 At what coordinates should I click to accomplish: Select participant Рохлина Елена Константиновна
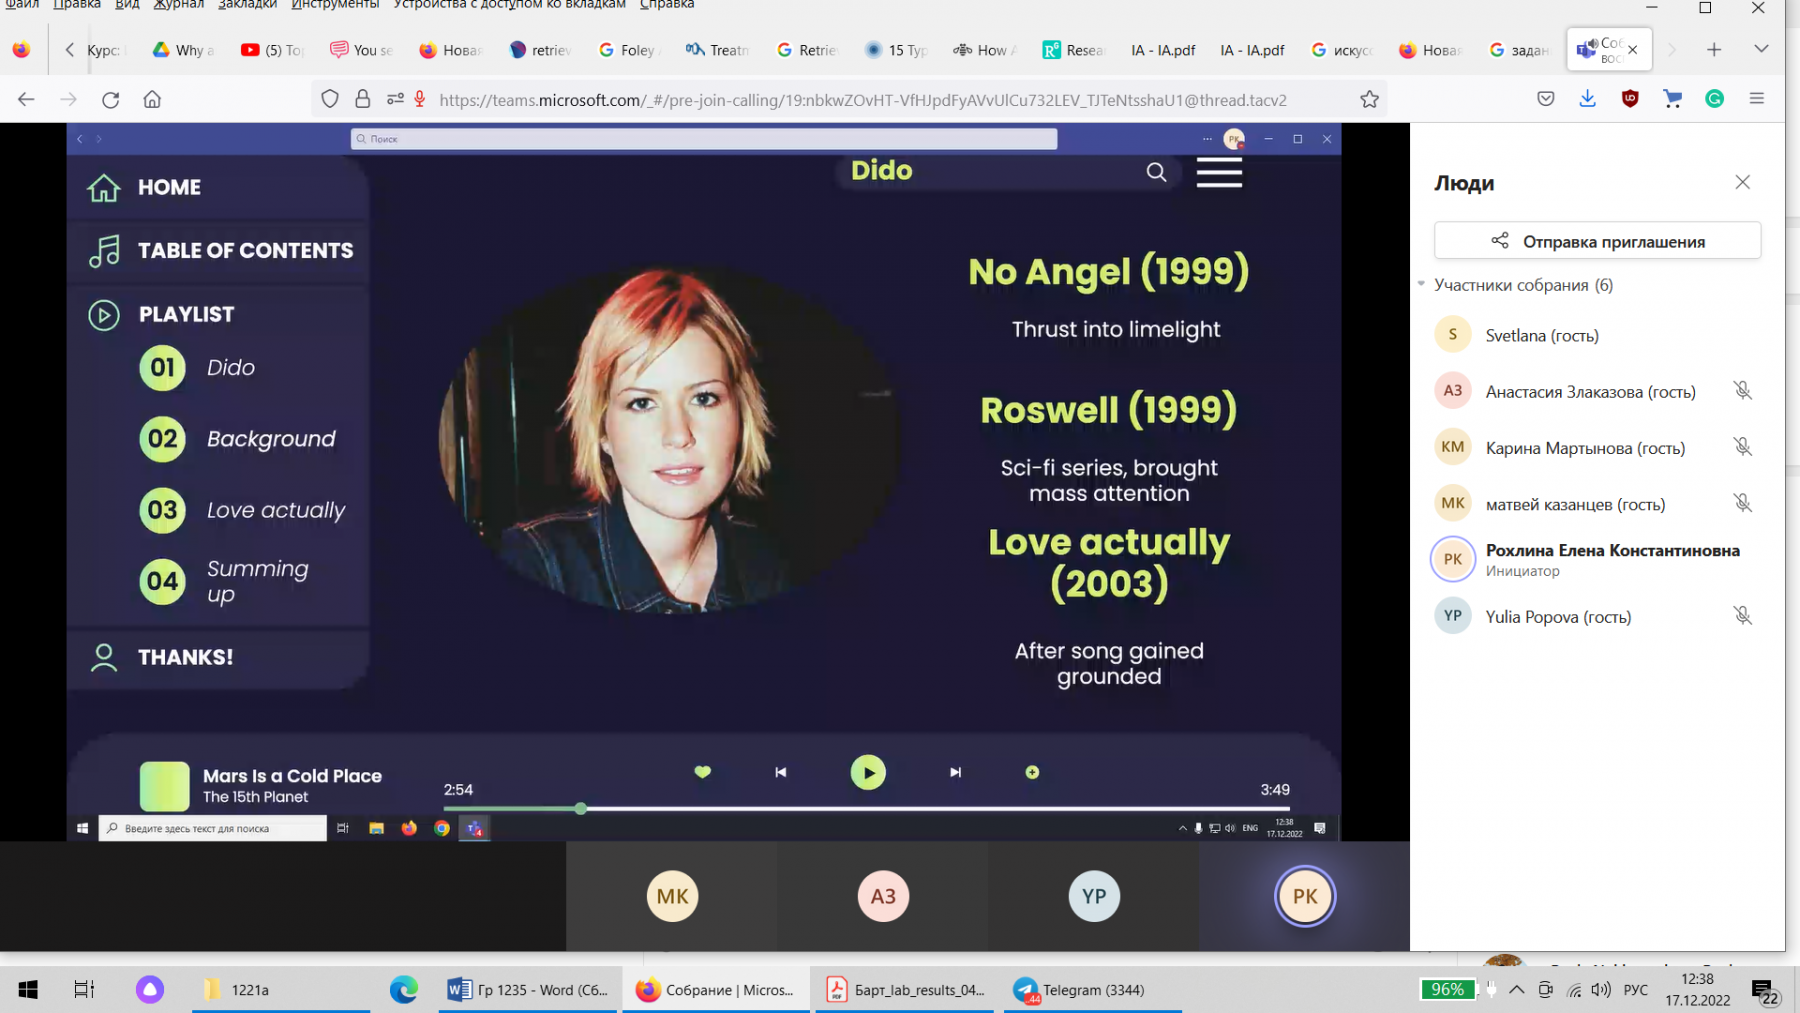click(x=1597, y=559)
